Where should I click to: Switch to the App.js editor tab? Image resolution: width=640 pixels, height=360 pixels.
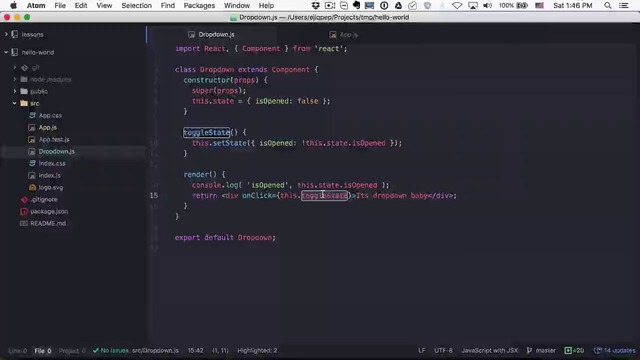coord(344,35)
